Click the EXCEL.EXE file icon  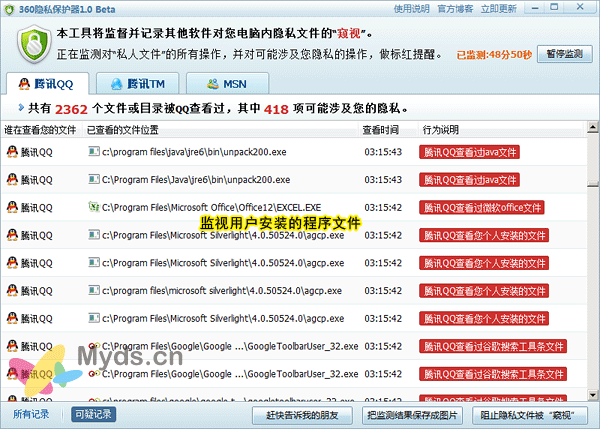pos(94,207)
